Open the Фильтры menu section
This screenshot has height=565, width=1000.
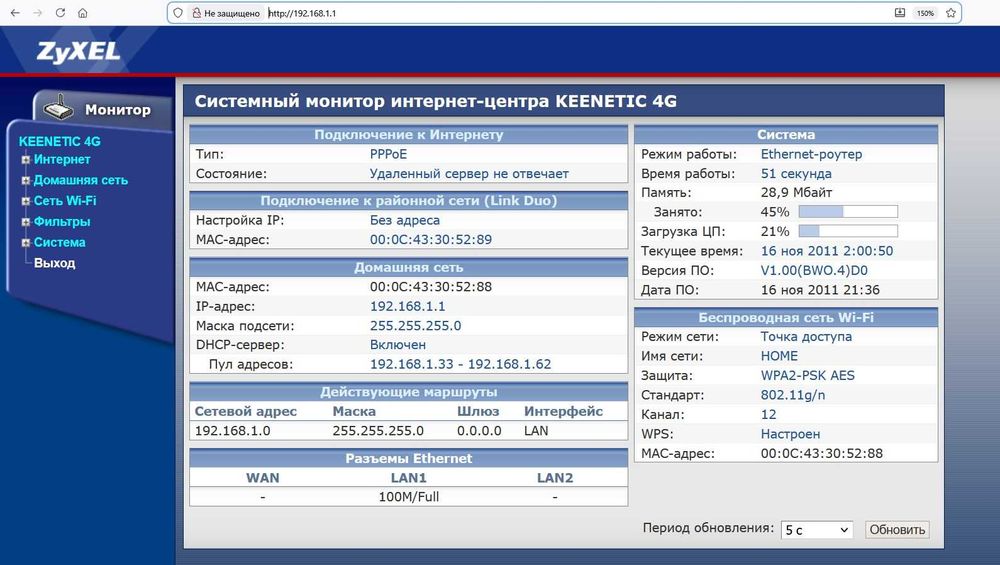(x=62, y=222)
